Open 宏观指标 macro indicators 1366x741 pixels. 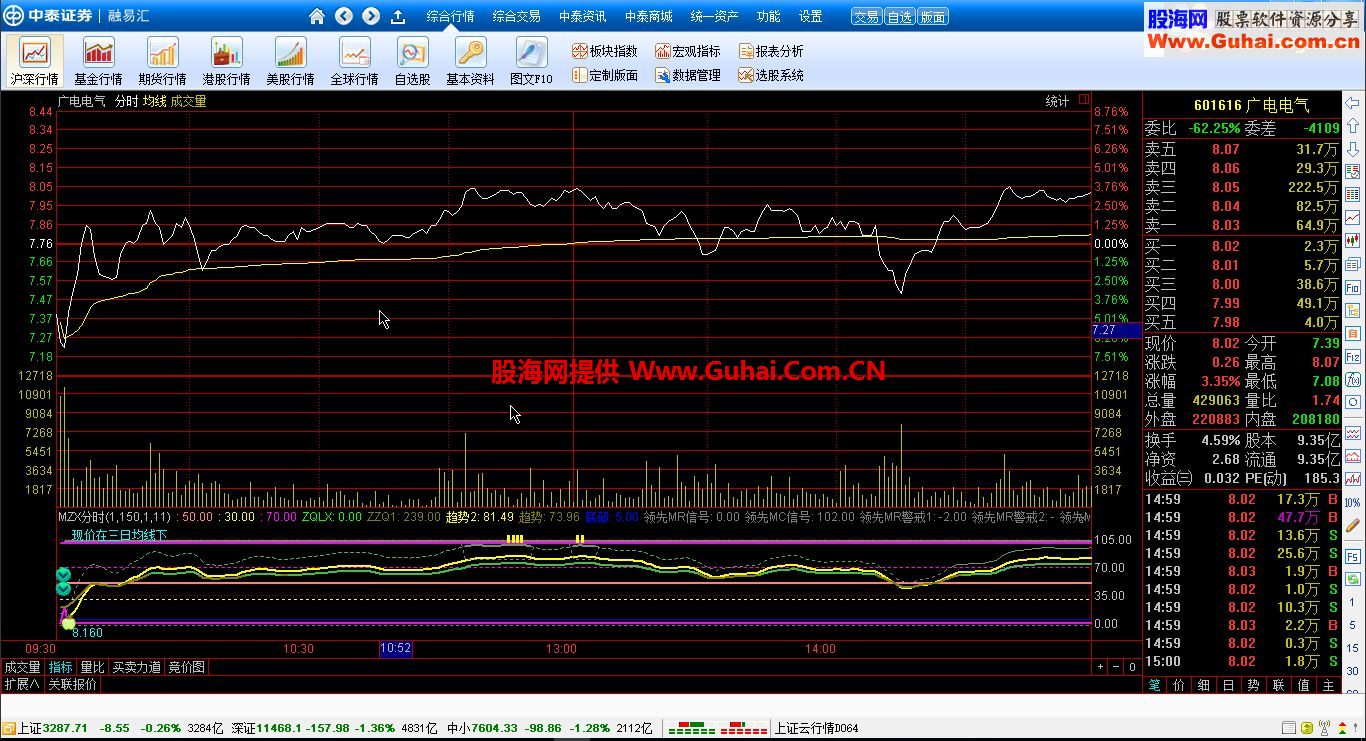pos(688,51)
